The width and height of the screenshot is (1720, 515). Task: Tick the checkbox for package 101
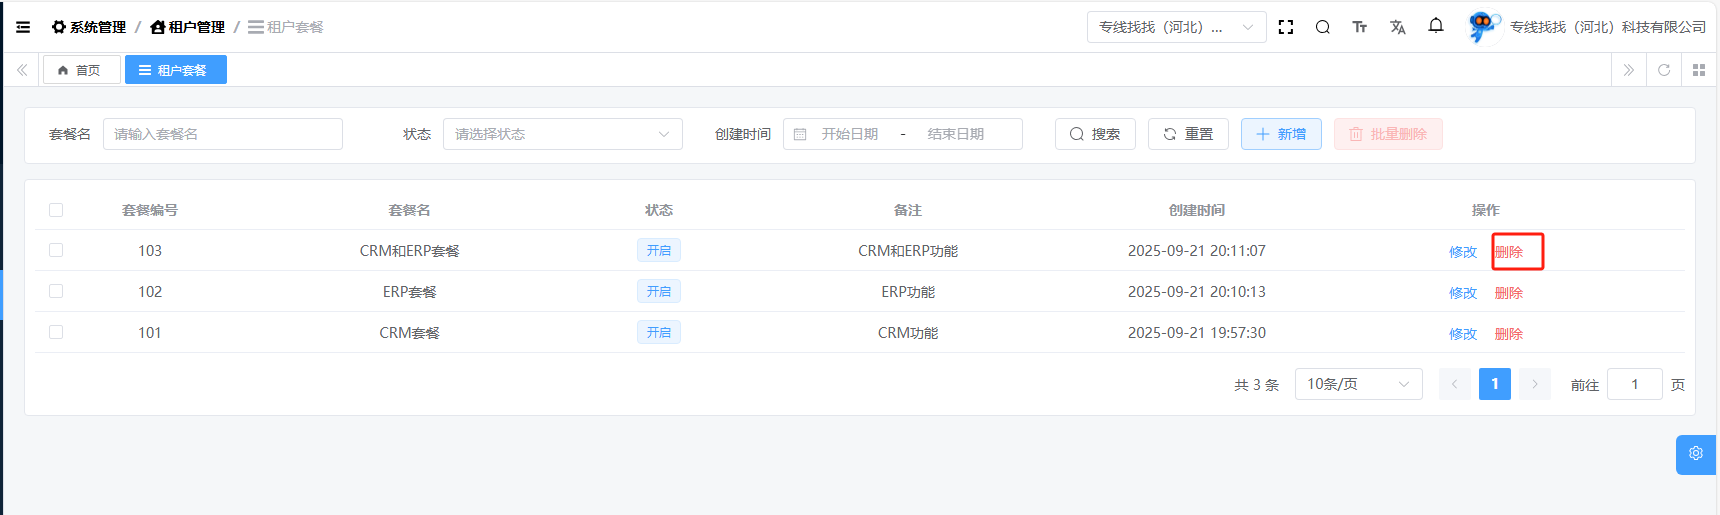pyautogui.click(x=56, y=332)
